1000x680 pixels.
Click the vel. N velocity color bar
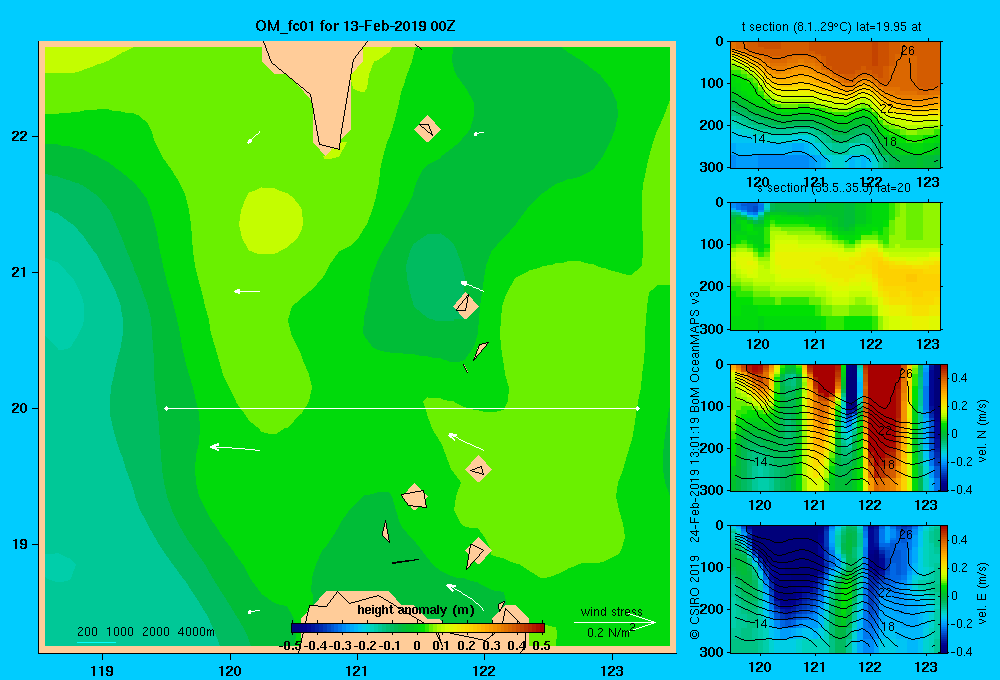(945, 427)
